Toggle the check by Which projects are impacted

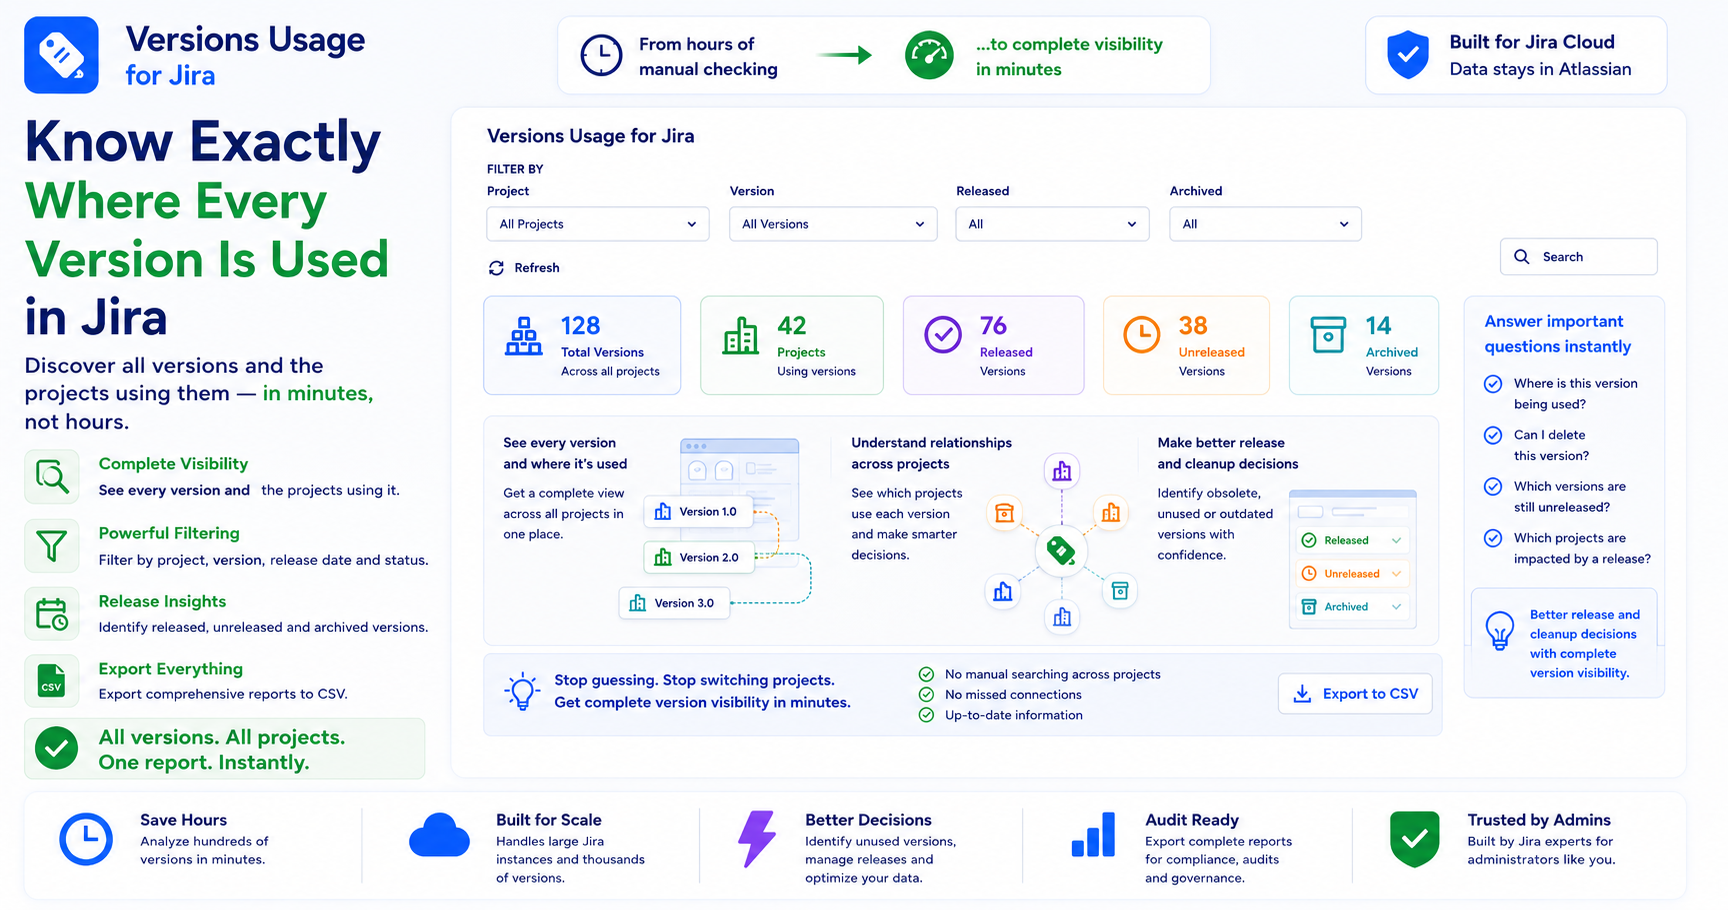1493,538
